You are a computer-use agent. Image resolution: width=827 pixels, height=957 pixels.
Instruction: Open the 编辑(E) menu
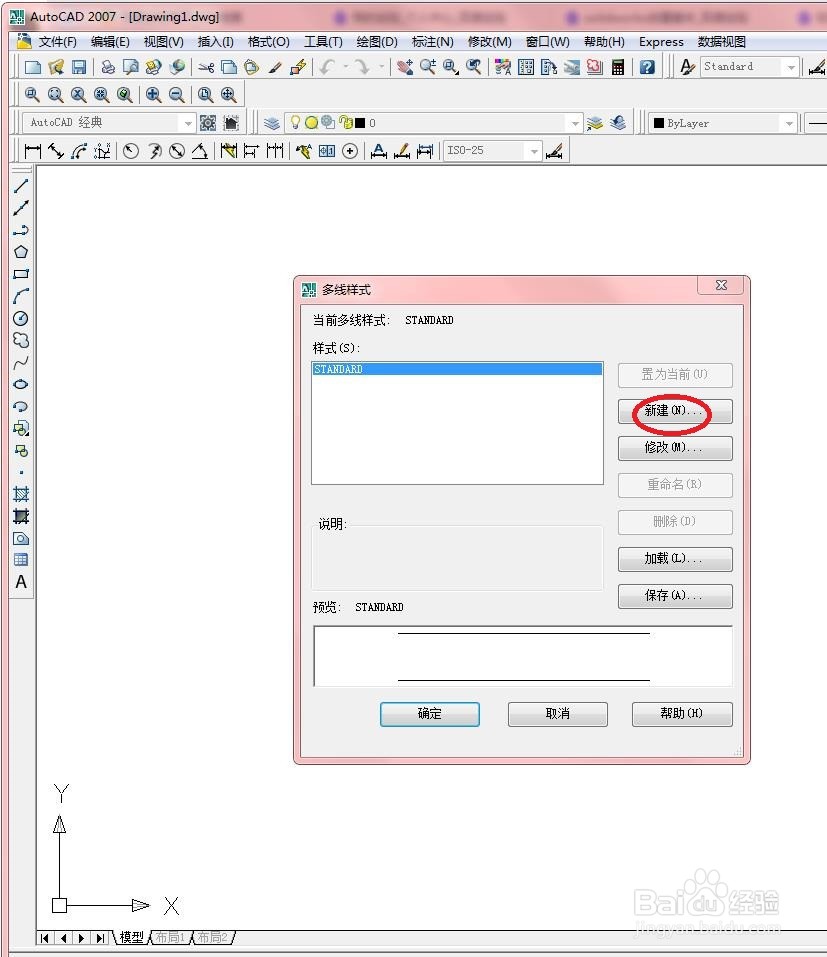click(110, 42)
